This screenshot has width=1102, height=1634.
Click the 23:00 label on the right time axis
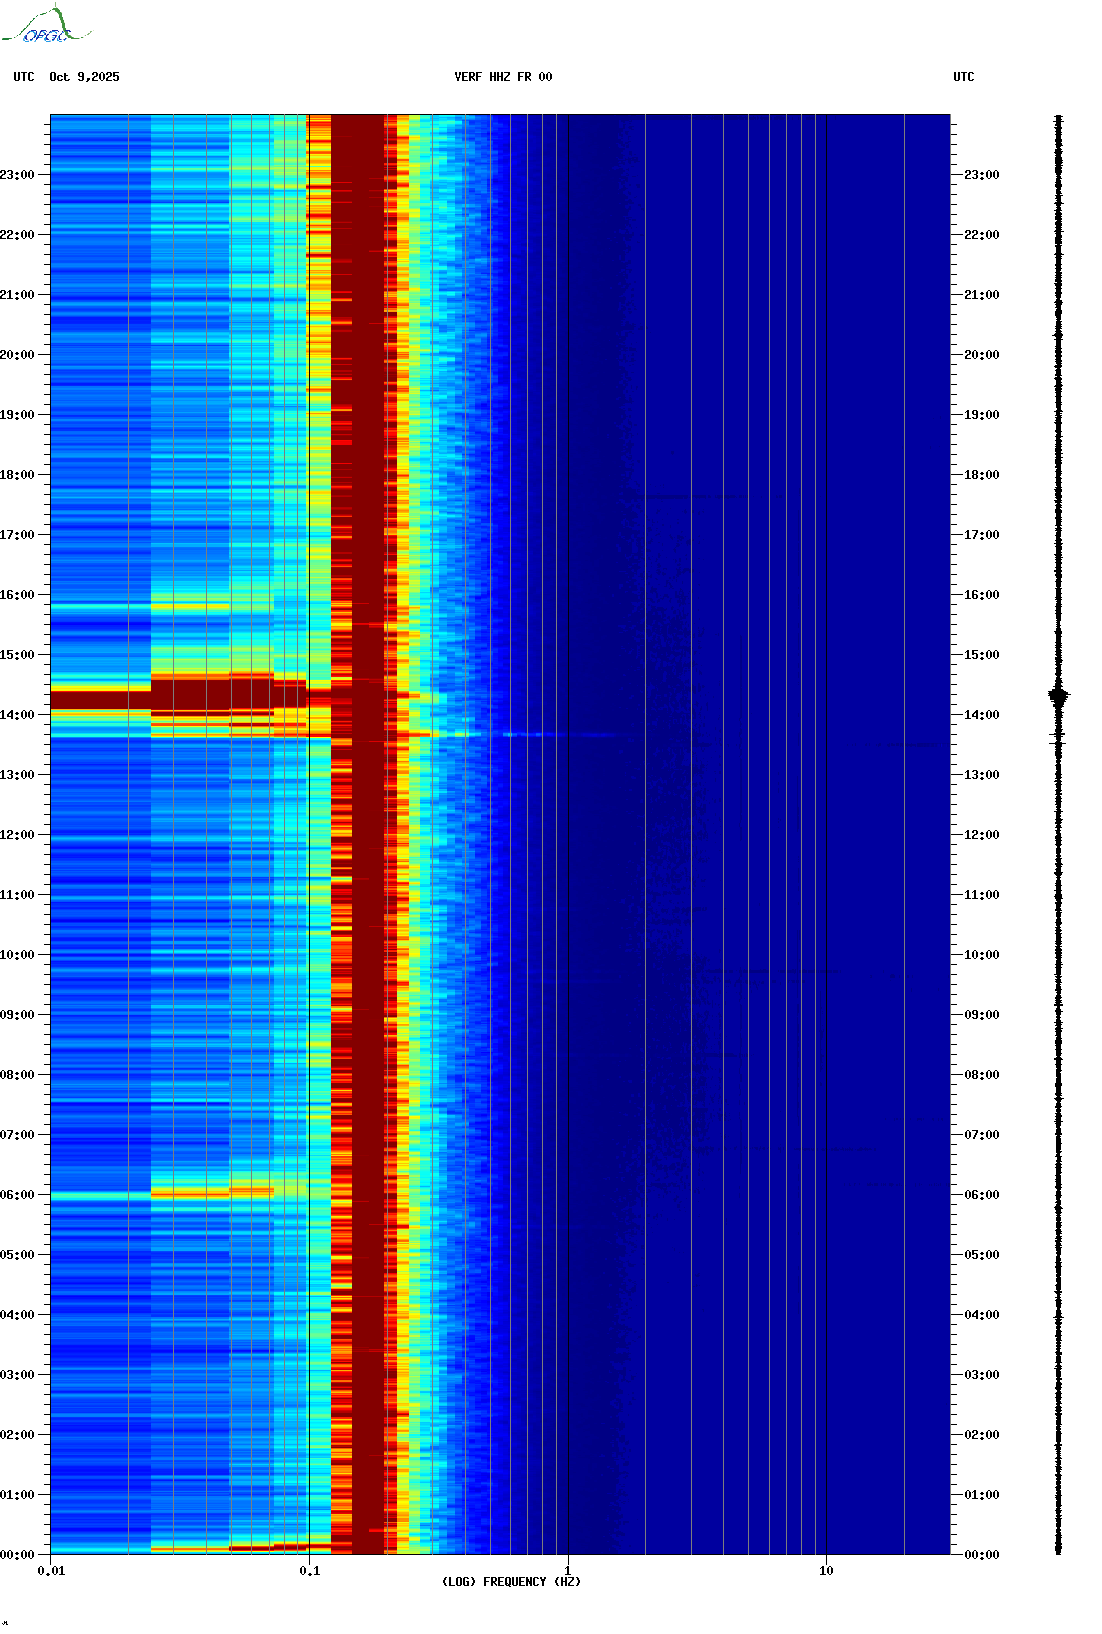coord(981,175)
